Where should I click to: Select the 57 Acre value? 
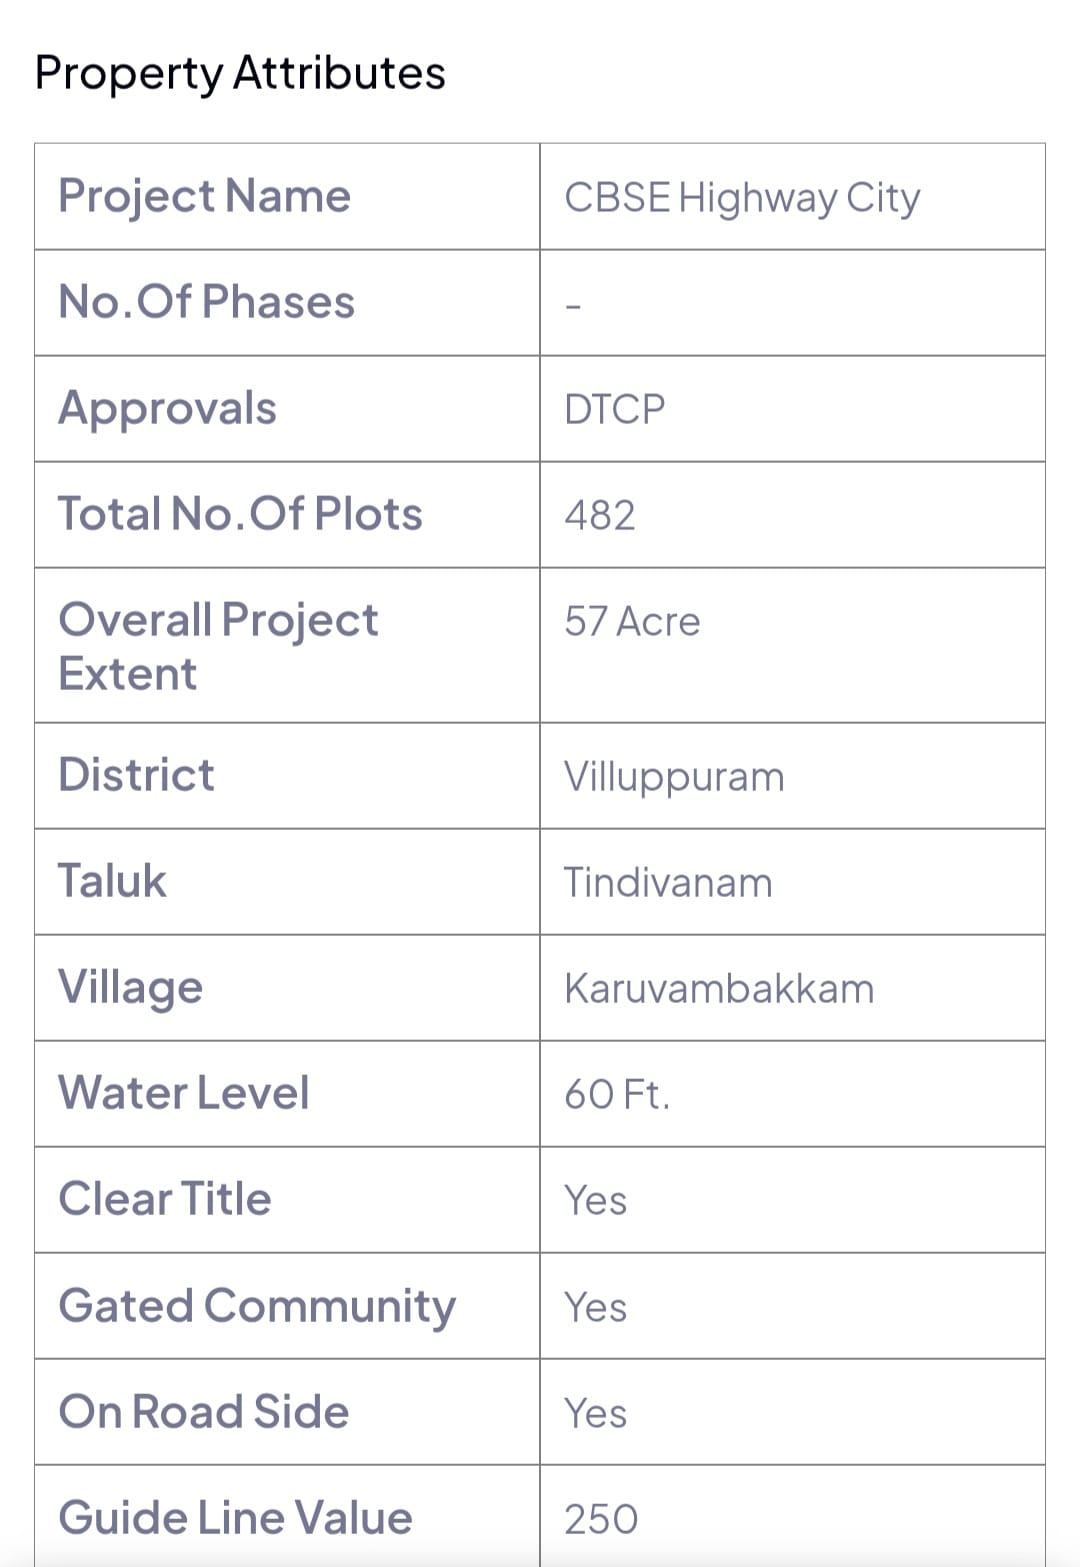tap(632, 622)
